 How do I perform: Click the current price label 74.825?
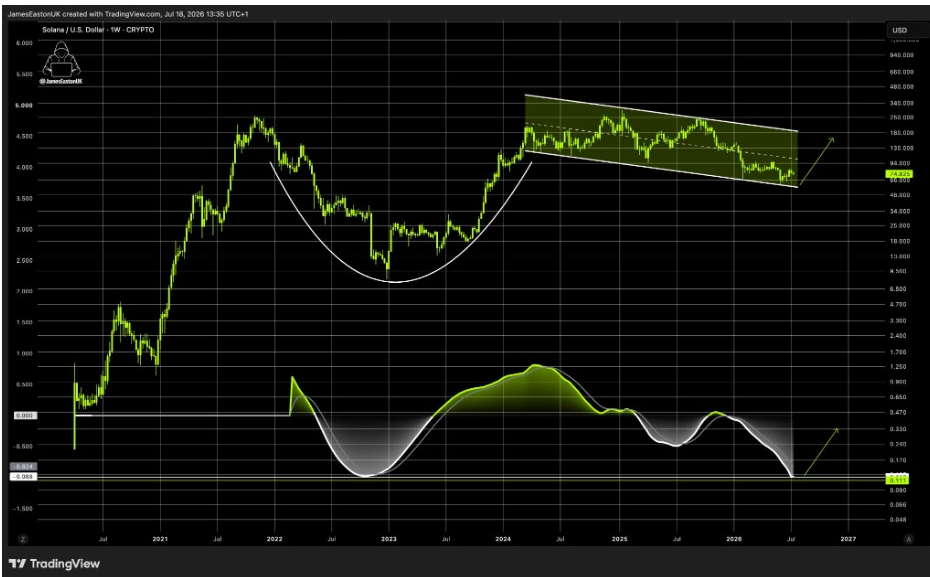click(x=900, y=174)
